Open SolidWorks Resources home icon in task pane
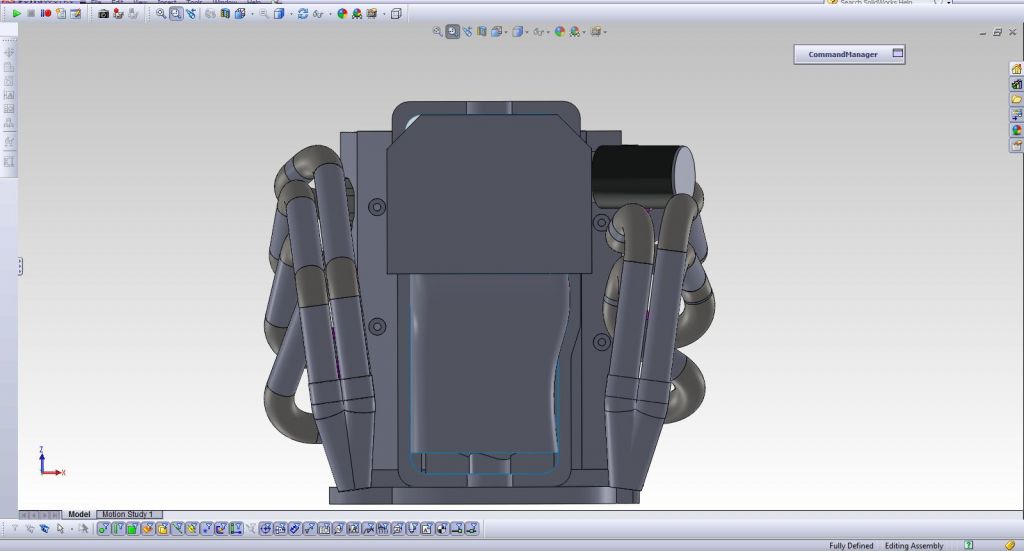The height and width of the screenshot is (551, 1024). (x=1016, y=69)
